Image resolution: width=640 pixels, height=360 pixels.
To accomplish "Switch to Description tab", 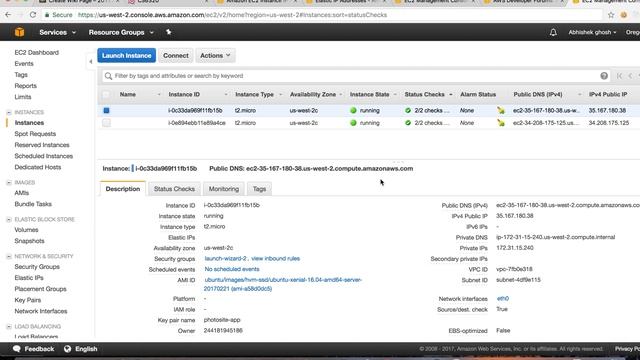I will pyautogui.click(x=123, y=189).
